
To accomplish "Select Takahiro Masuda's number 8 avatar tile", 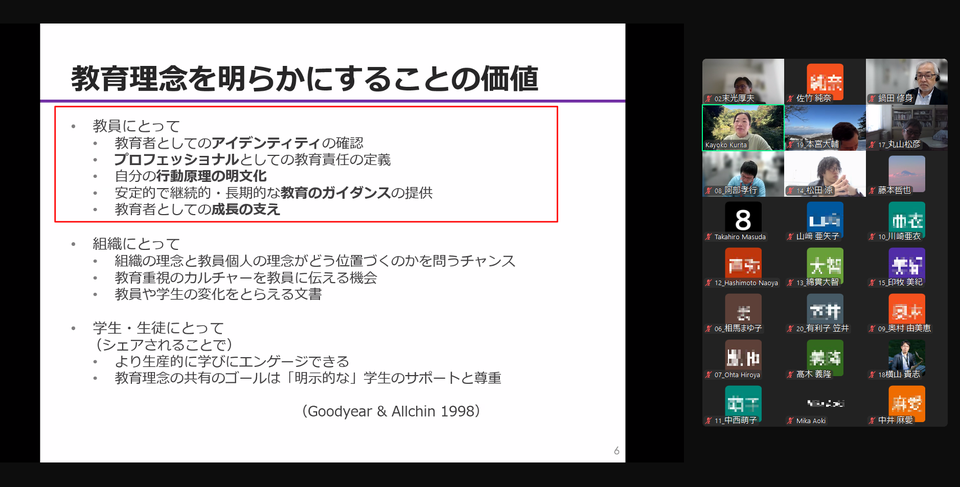I will point(742,218).
